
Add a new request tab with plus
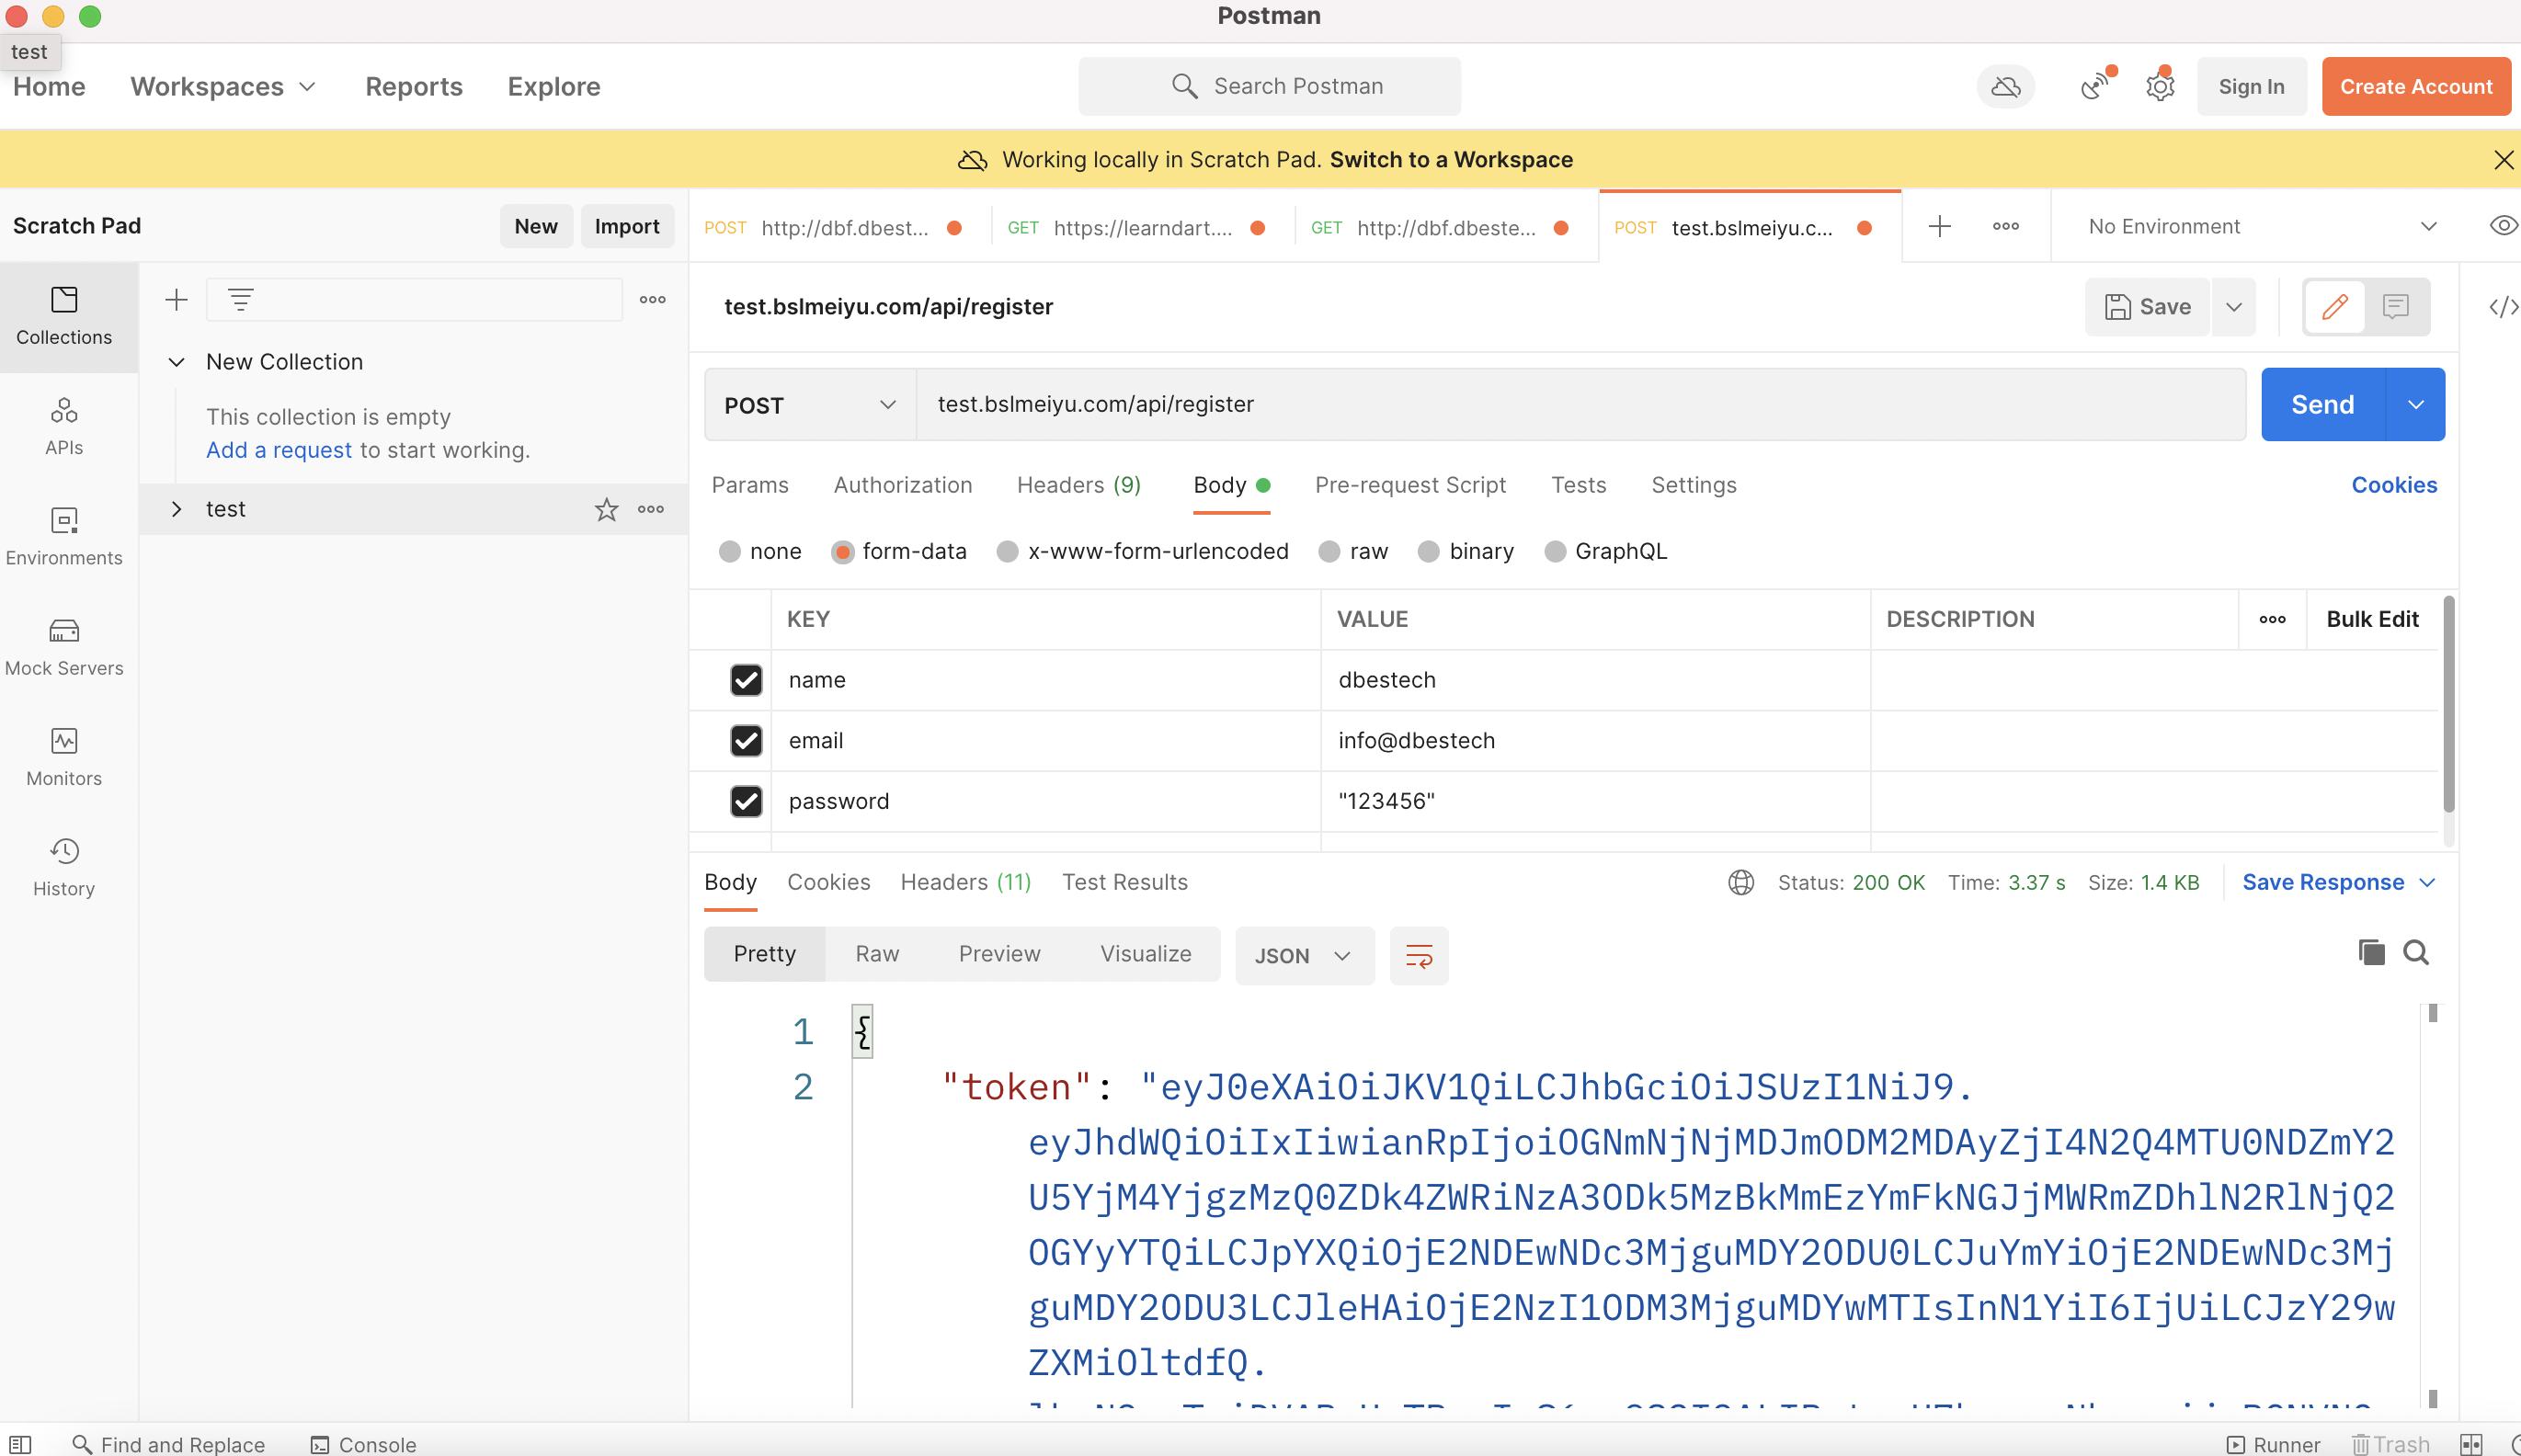1939,226
